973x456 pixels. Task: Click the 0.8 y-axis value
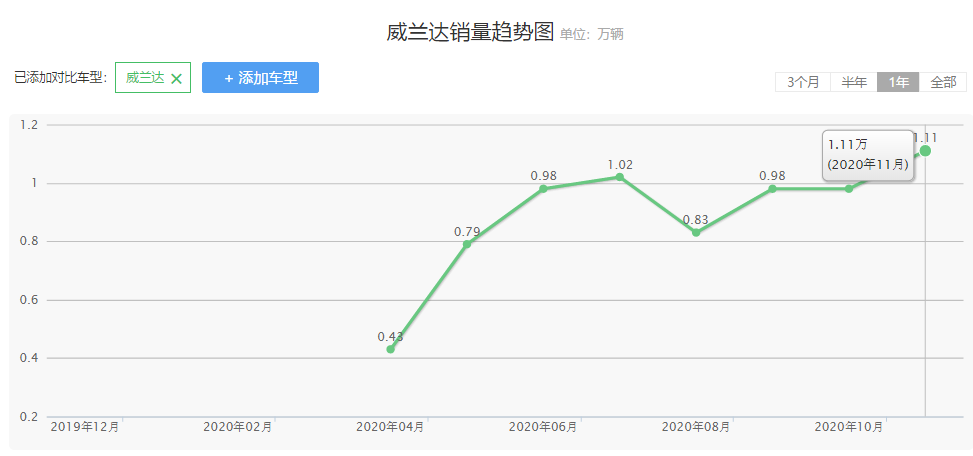[x=29, y=241]
